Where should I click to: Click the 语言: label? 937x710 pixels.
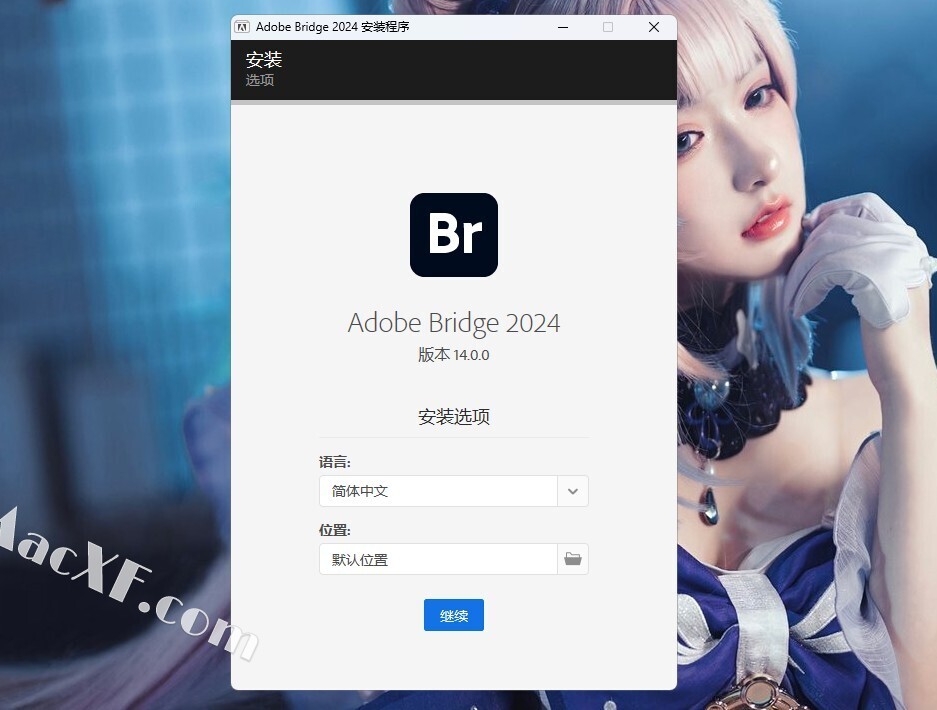335,462
